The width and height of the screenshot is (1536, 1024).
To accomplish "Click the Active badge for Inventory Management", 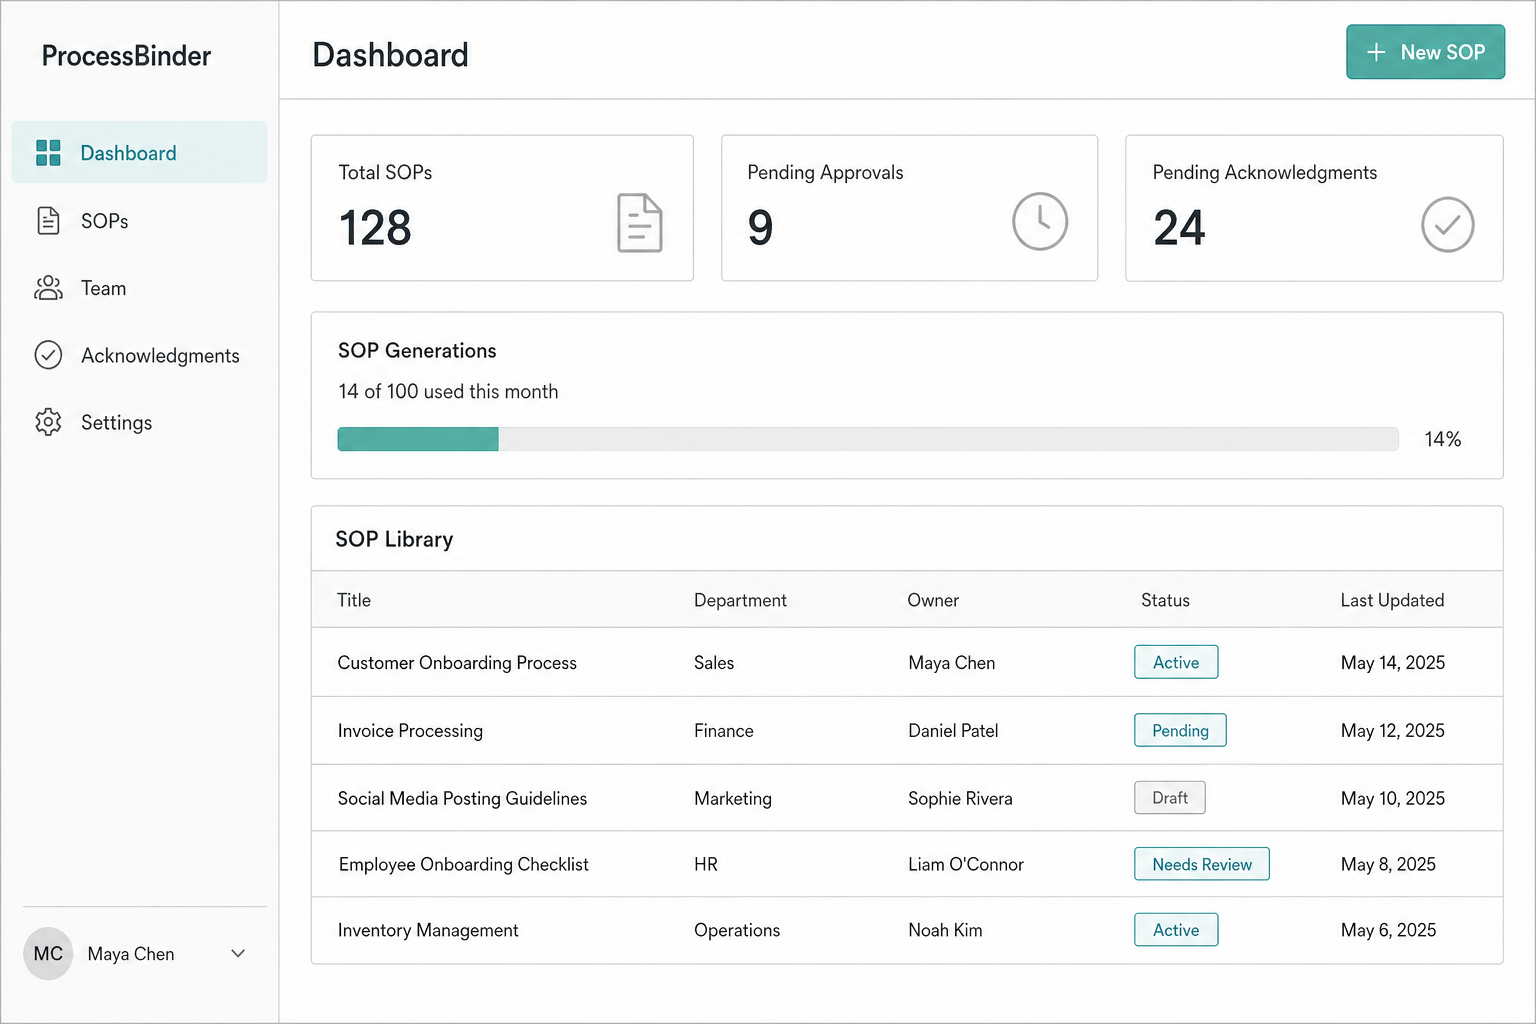I will (x=1176, y=930).
